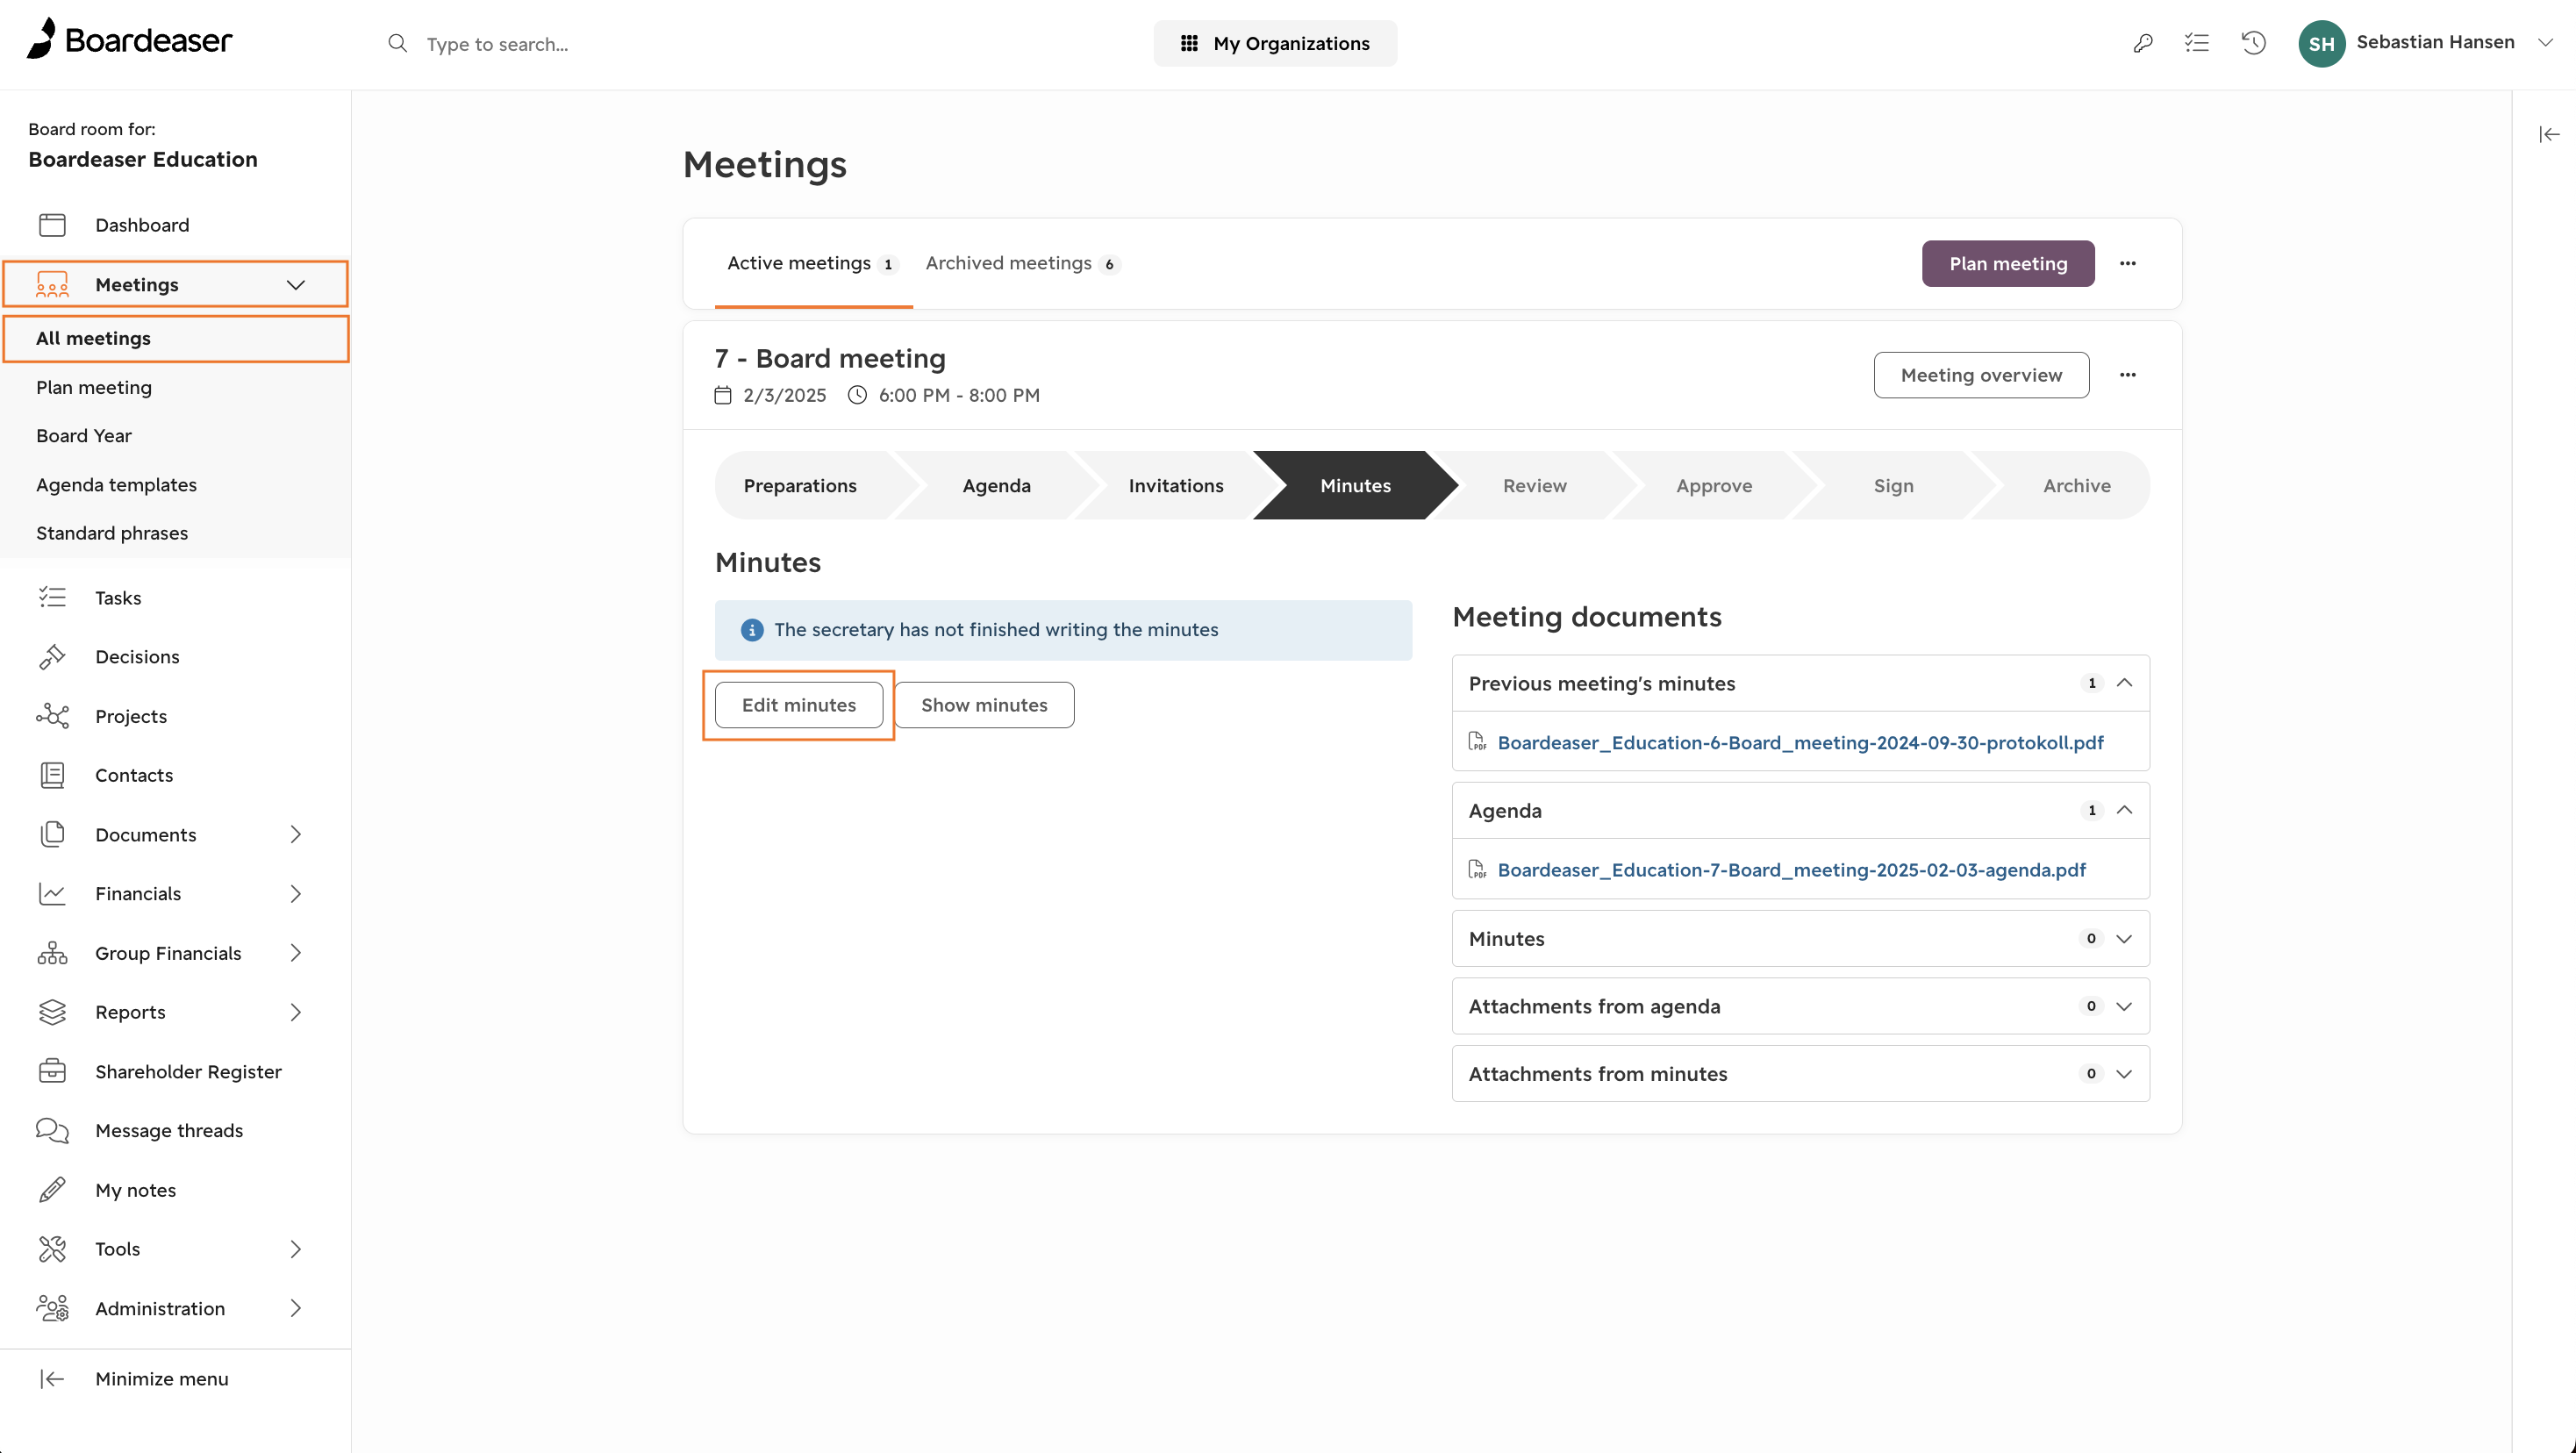Viewport: 2576px width, 1453px height.
Task: Expand the Financials sidebar submenu
Action: coord(295,894)
